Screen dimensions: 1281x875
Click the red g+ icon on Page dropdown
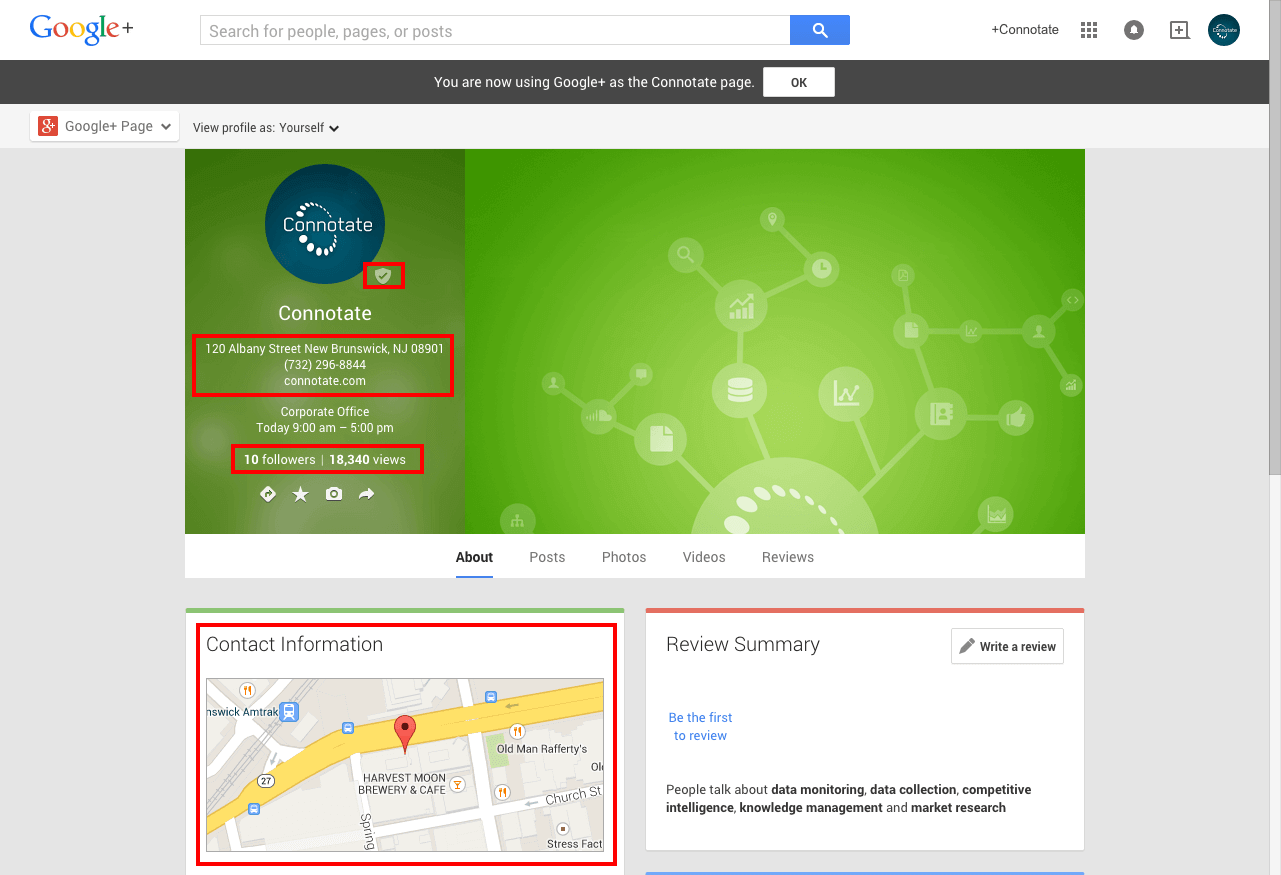(48, 126)
